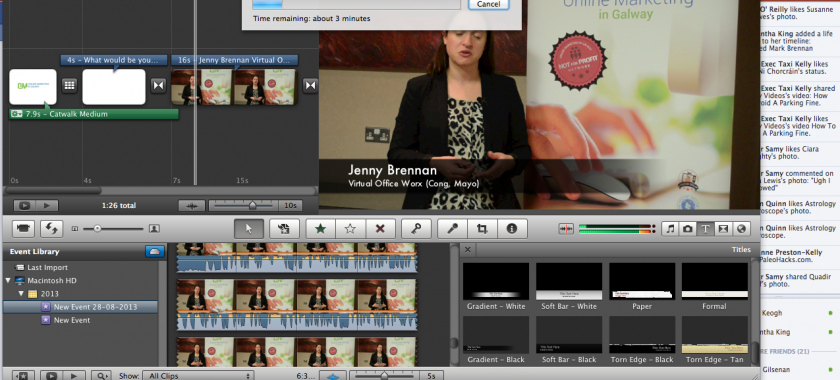The image size is (840, 380).
Task: Show the Maps and Backgrounds globe browser
Action: pyautogui.click(x=741, y=229)
